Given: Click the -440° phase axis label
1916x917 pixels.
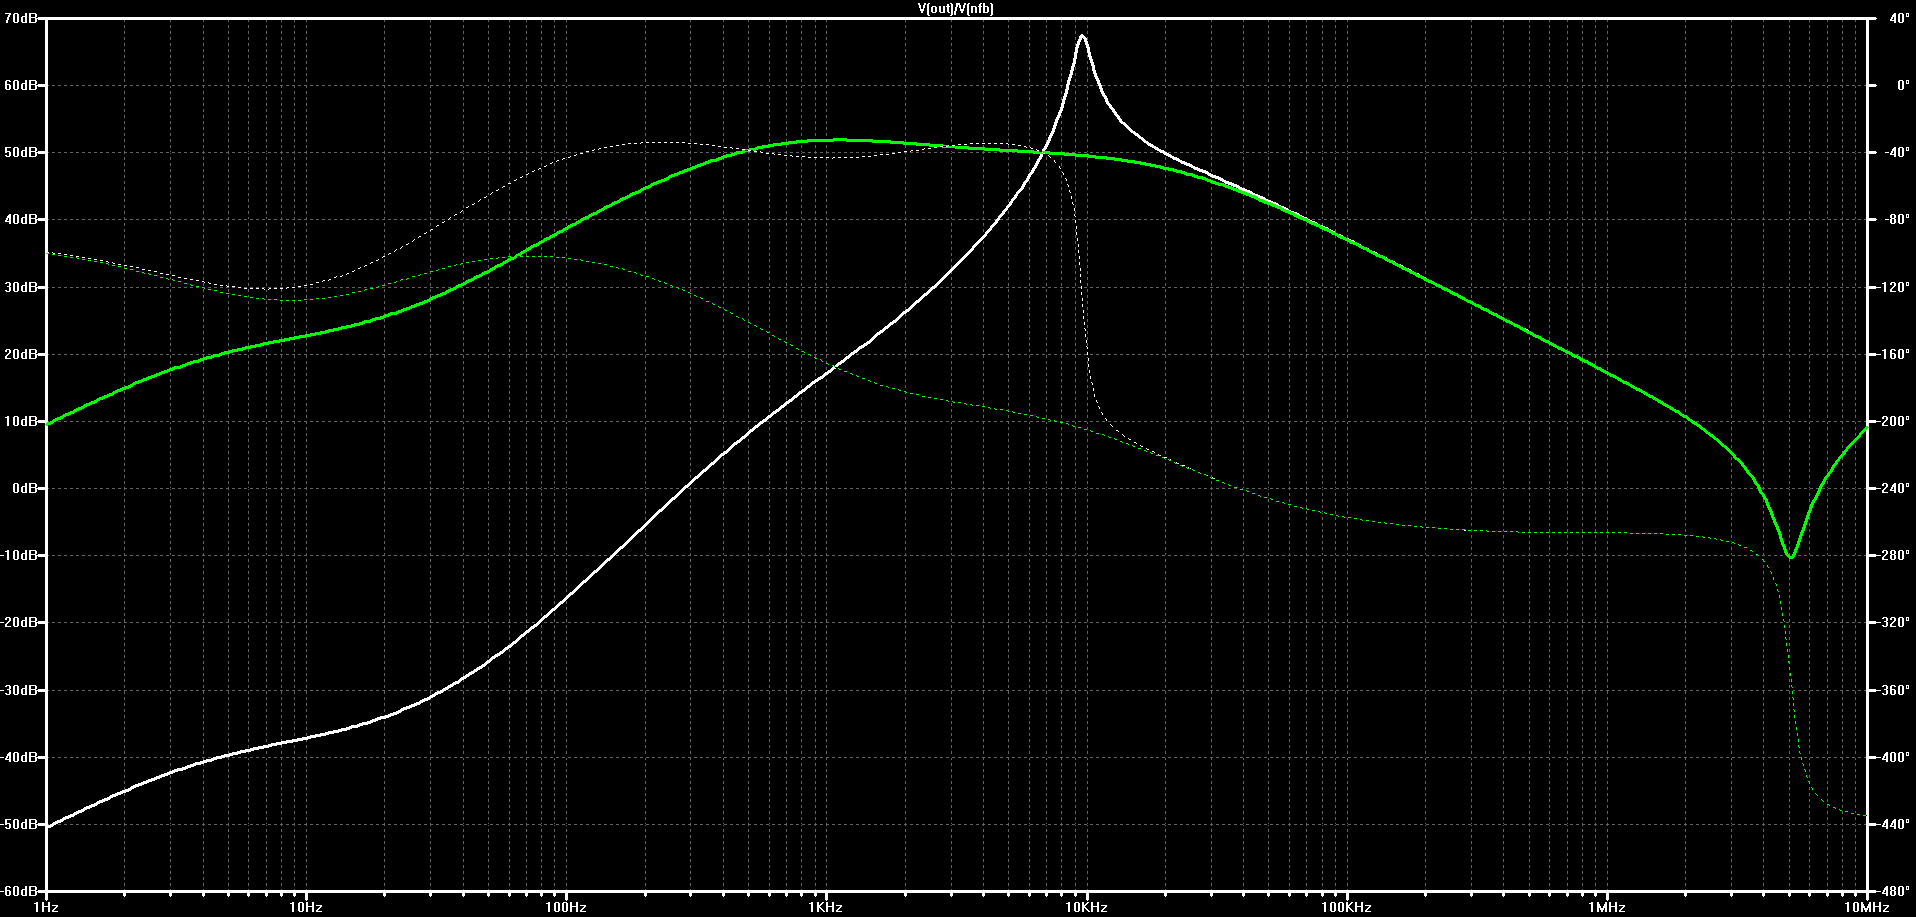Looking at the screenshot, I should (1894, 824).
